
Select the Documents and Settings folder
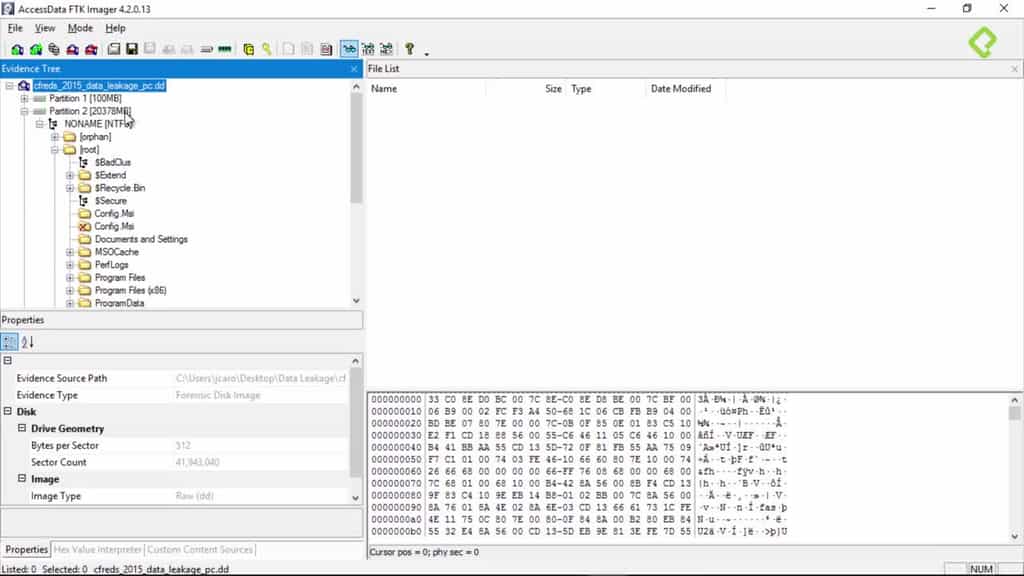[141, 239]
